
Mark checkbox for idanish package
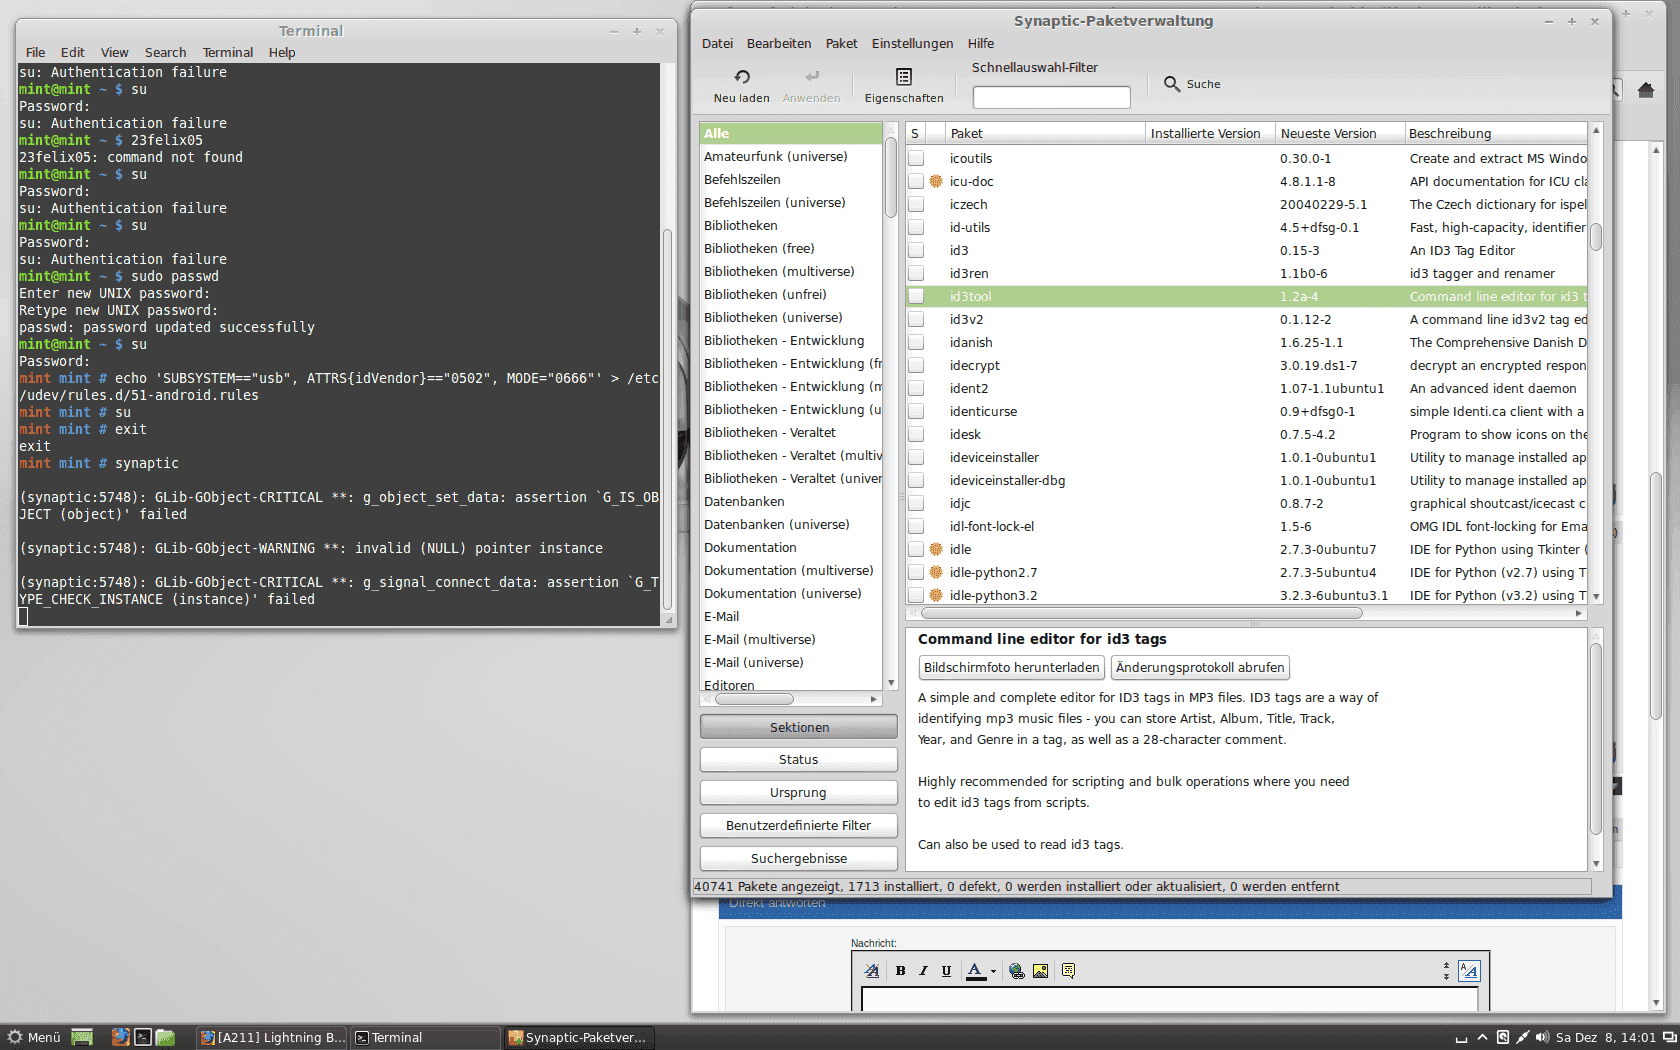(916, 342)
